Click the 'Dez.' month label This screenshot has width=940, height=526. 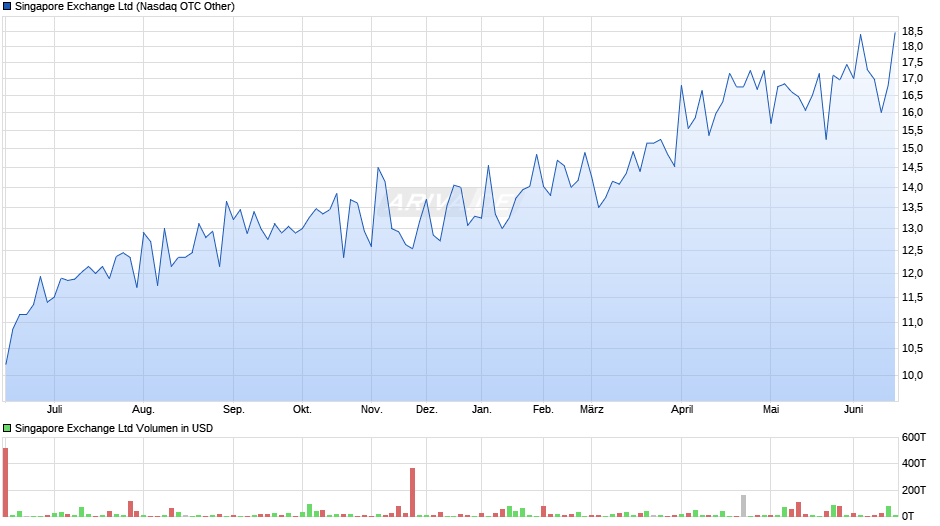pyautogui.click(x=427, y=409)
